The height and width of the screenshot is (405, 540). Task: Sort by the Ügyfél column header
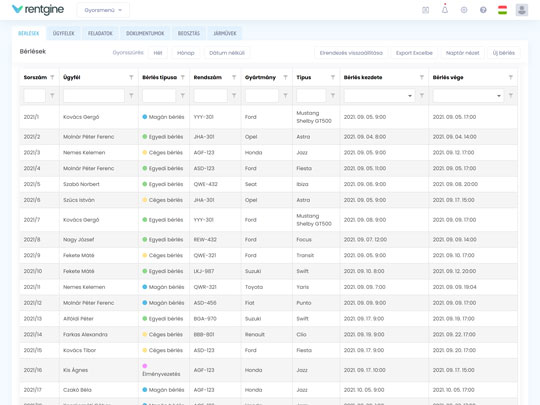[72, 77]
